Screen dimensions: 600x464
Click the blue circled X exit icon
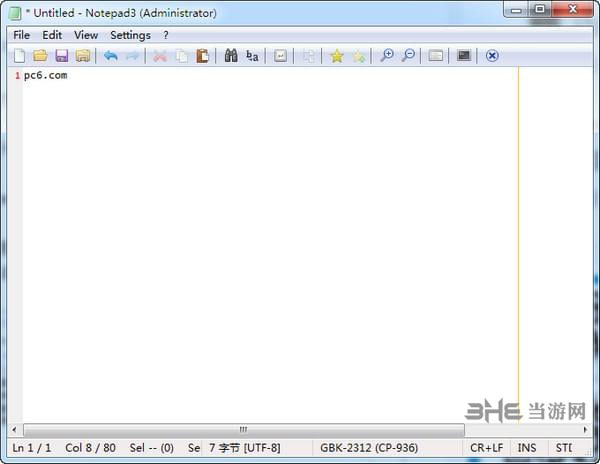point(492,56)
